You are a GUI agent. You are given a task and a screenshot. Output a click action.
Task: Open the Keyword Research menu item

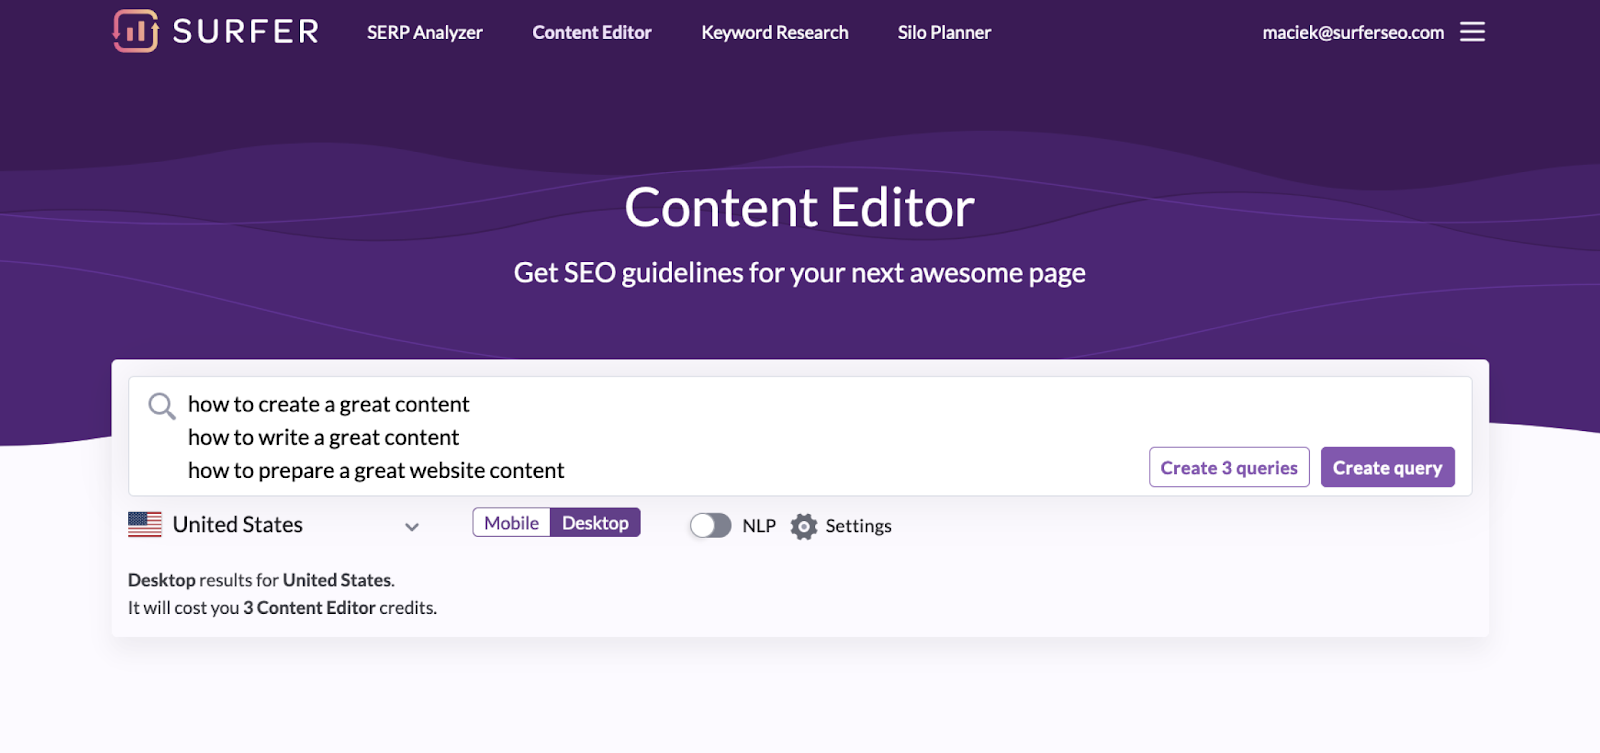pyautogui.click(x=775, y=33)
